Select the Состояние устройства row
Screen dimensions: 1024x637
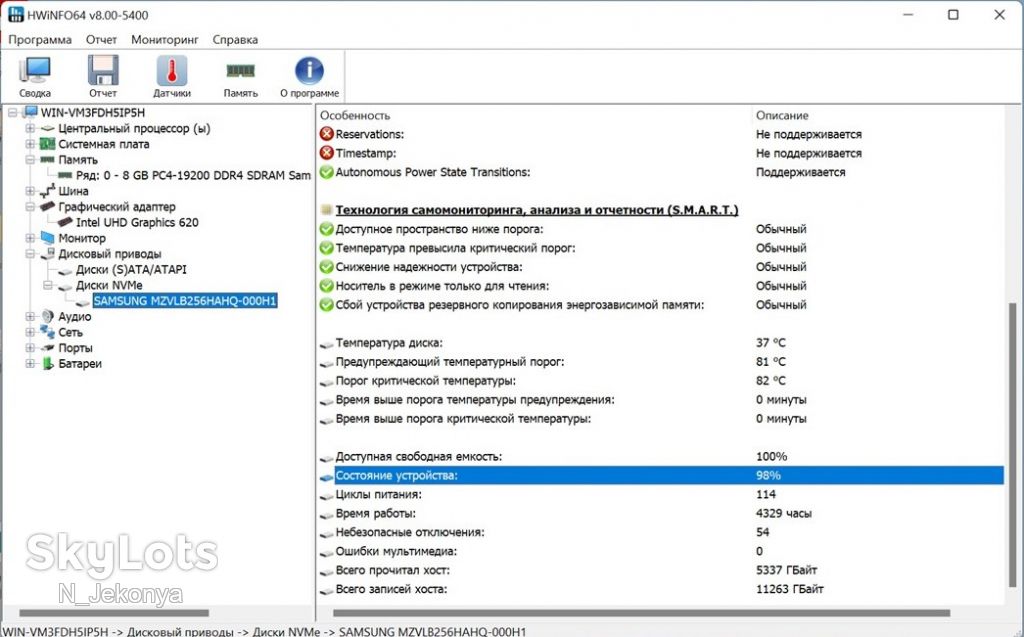pos(661,475)
